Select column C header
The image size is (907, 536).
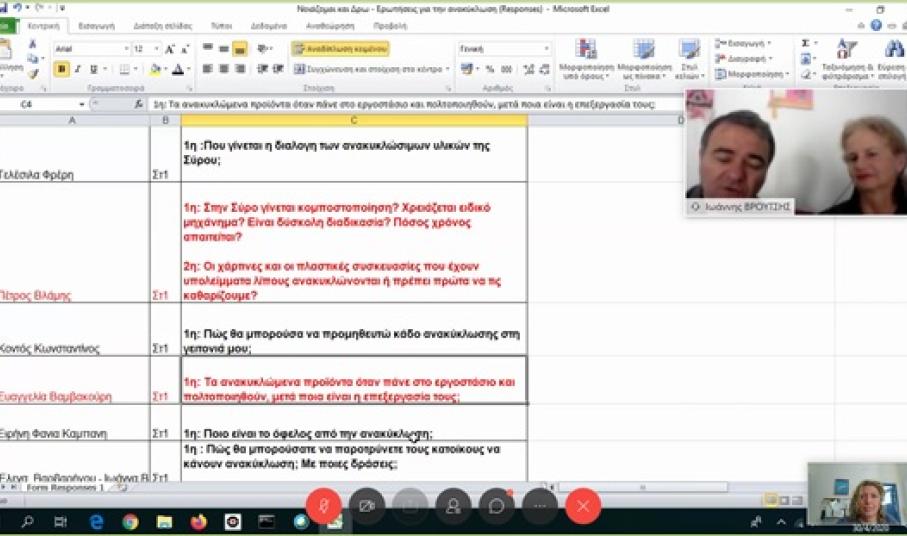point(353,120)
